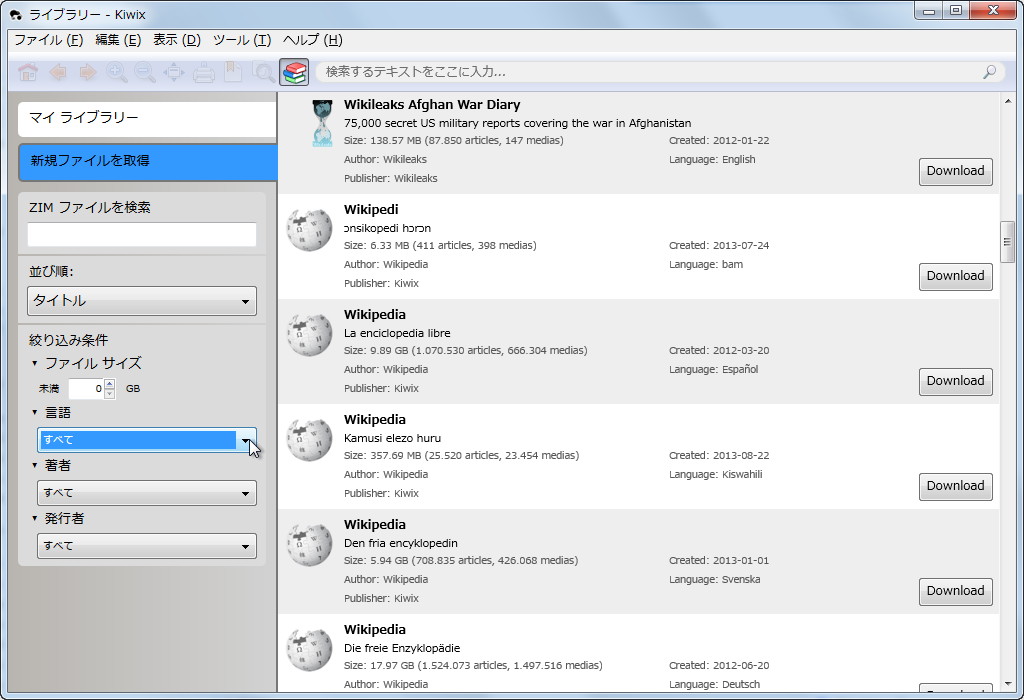Viewport: 1024px width, 700px height.
Task: Go back with the left arrow icon
Action: [x=57, y=72]
